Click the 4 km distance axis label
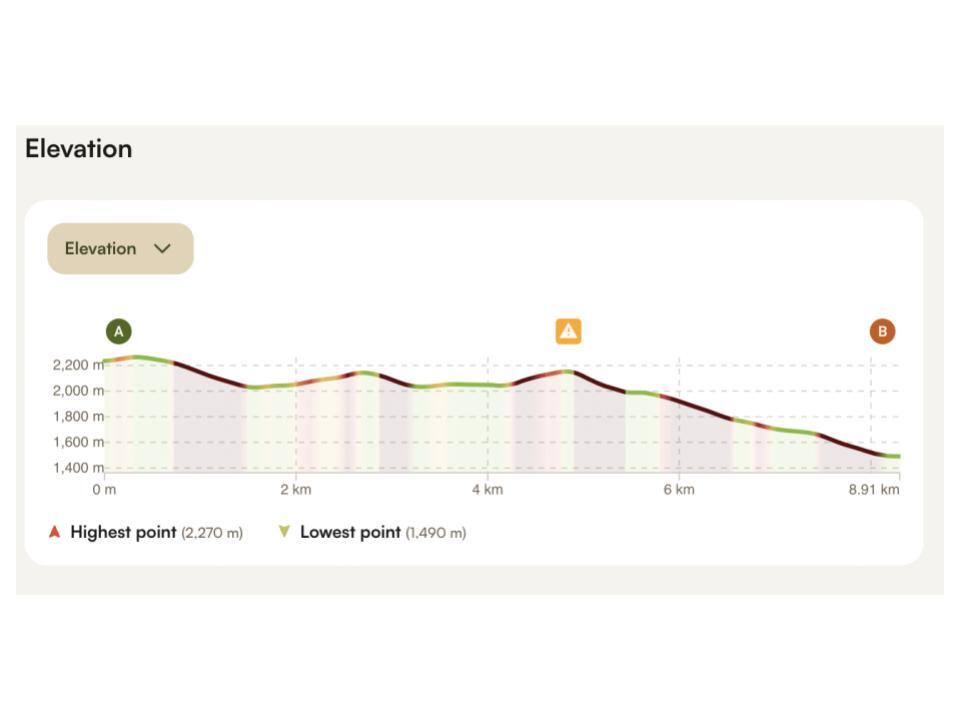The image size is (960, 720). point(487,490)
